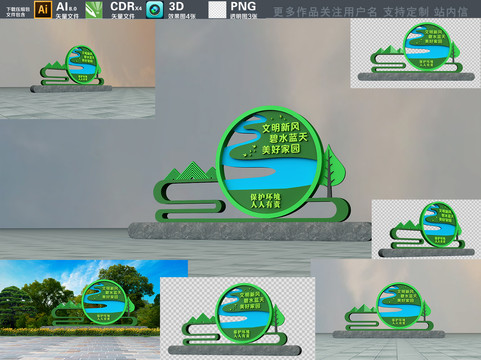
Task: Click the green CorelDRAW balloon icon
Action: [x=94, y=9]
